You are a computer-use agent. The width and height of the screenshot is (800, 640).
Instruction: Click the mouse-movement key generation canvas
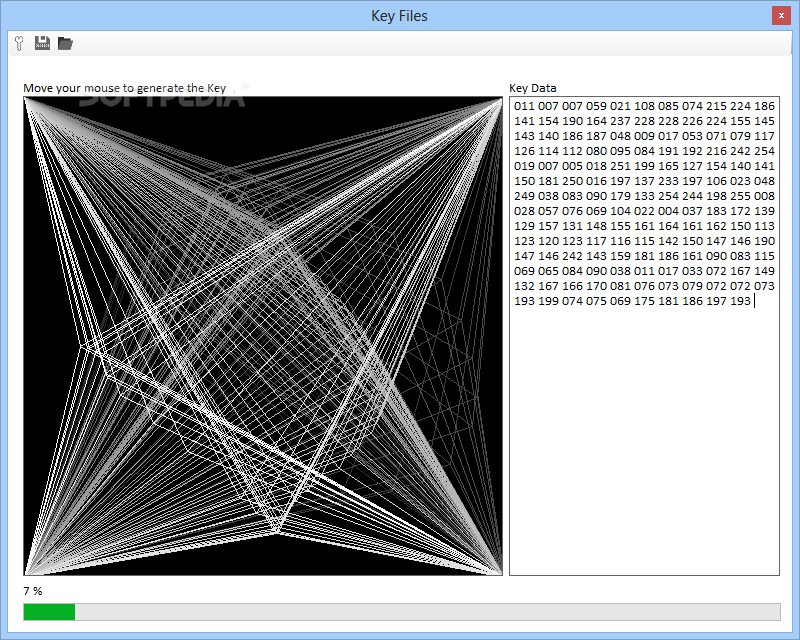(263, 336)
